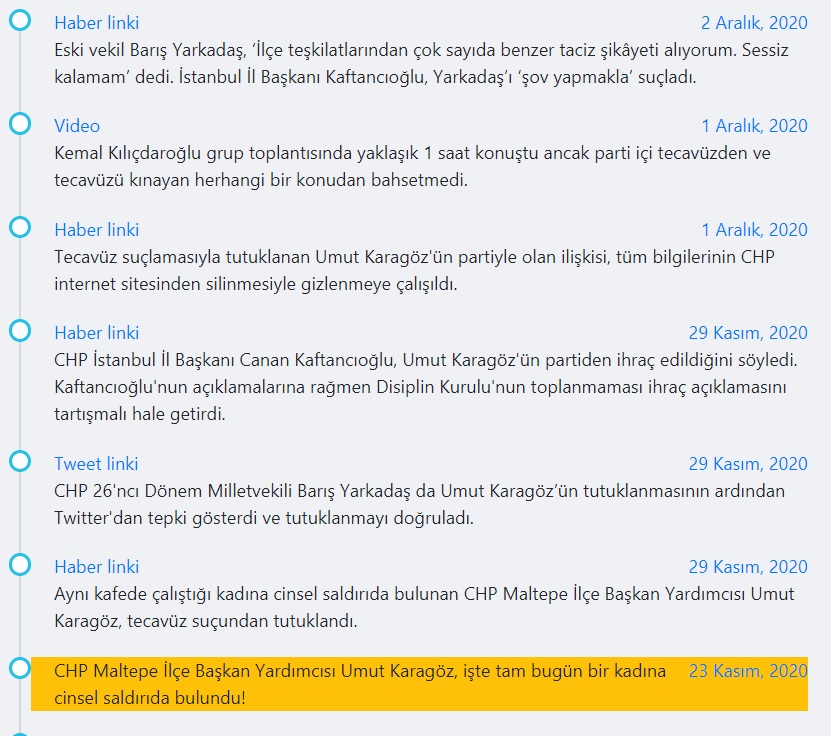Click the date on the Tweet linki entry
This screenshot has height=736, width=831.
point(747,464)
